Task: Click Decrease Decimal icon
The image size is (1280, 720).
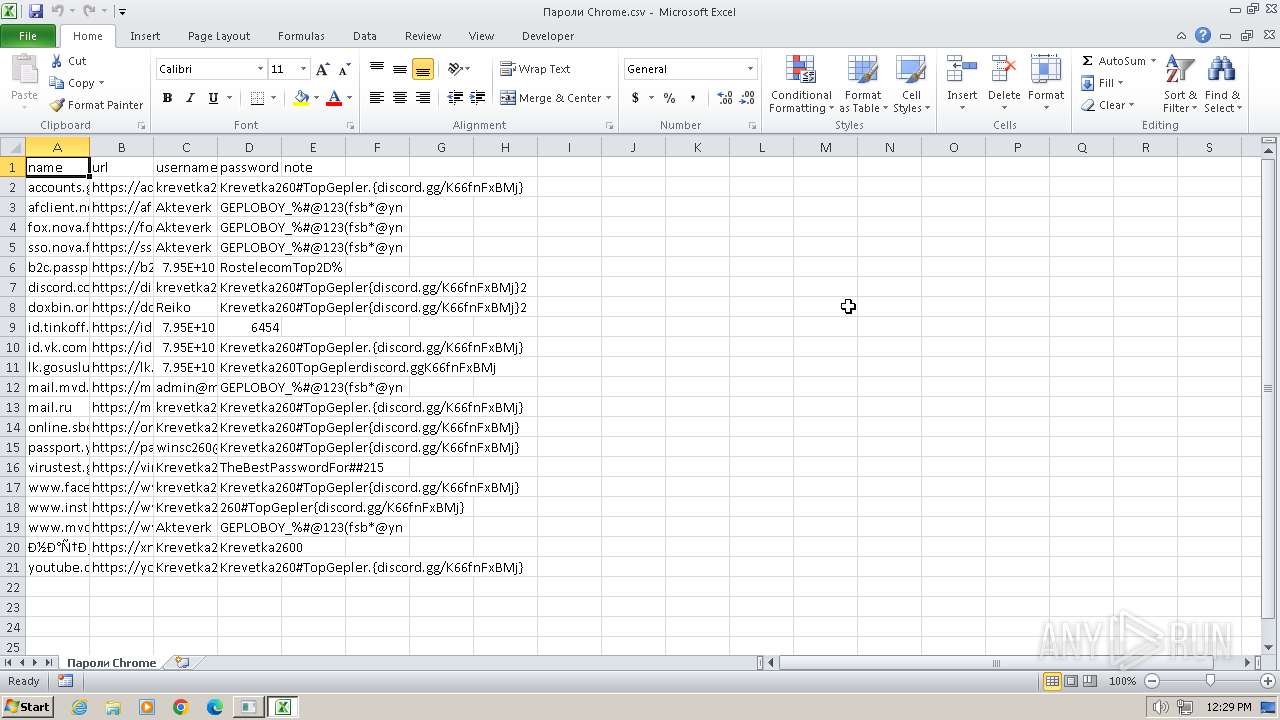Action: coord(747,98)
